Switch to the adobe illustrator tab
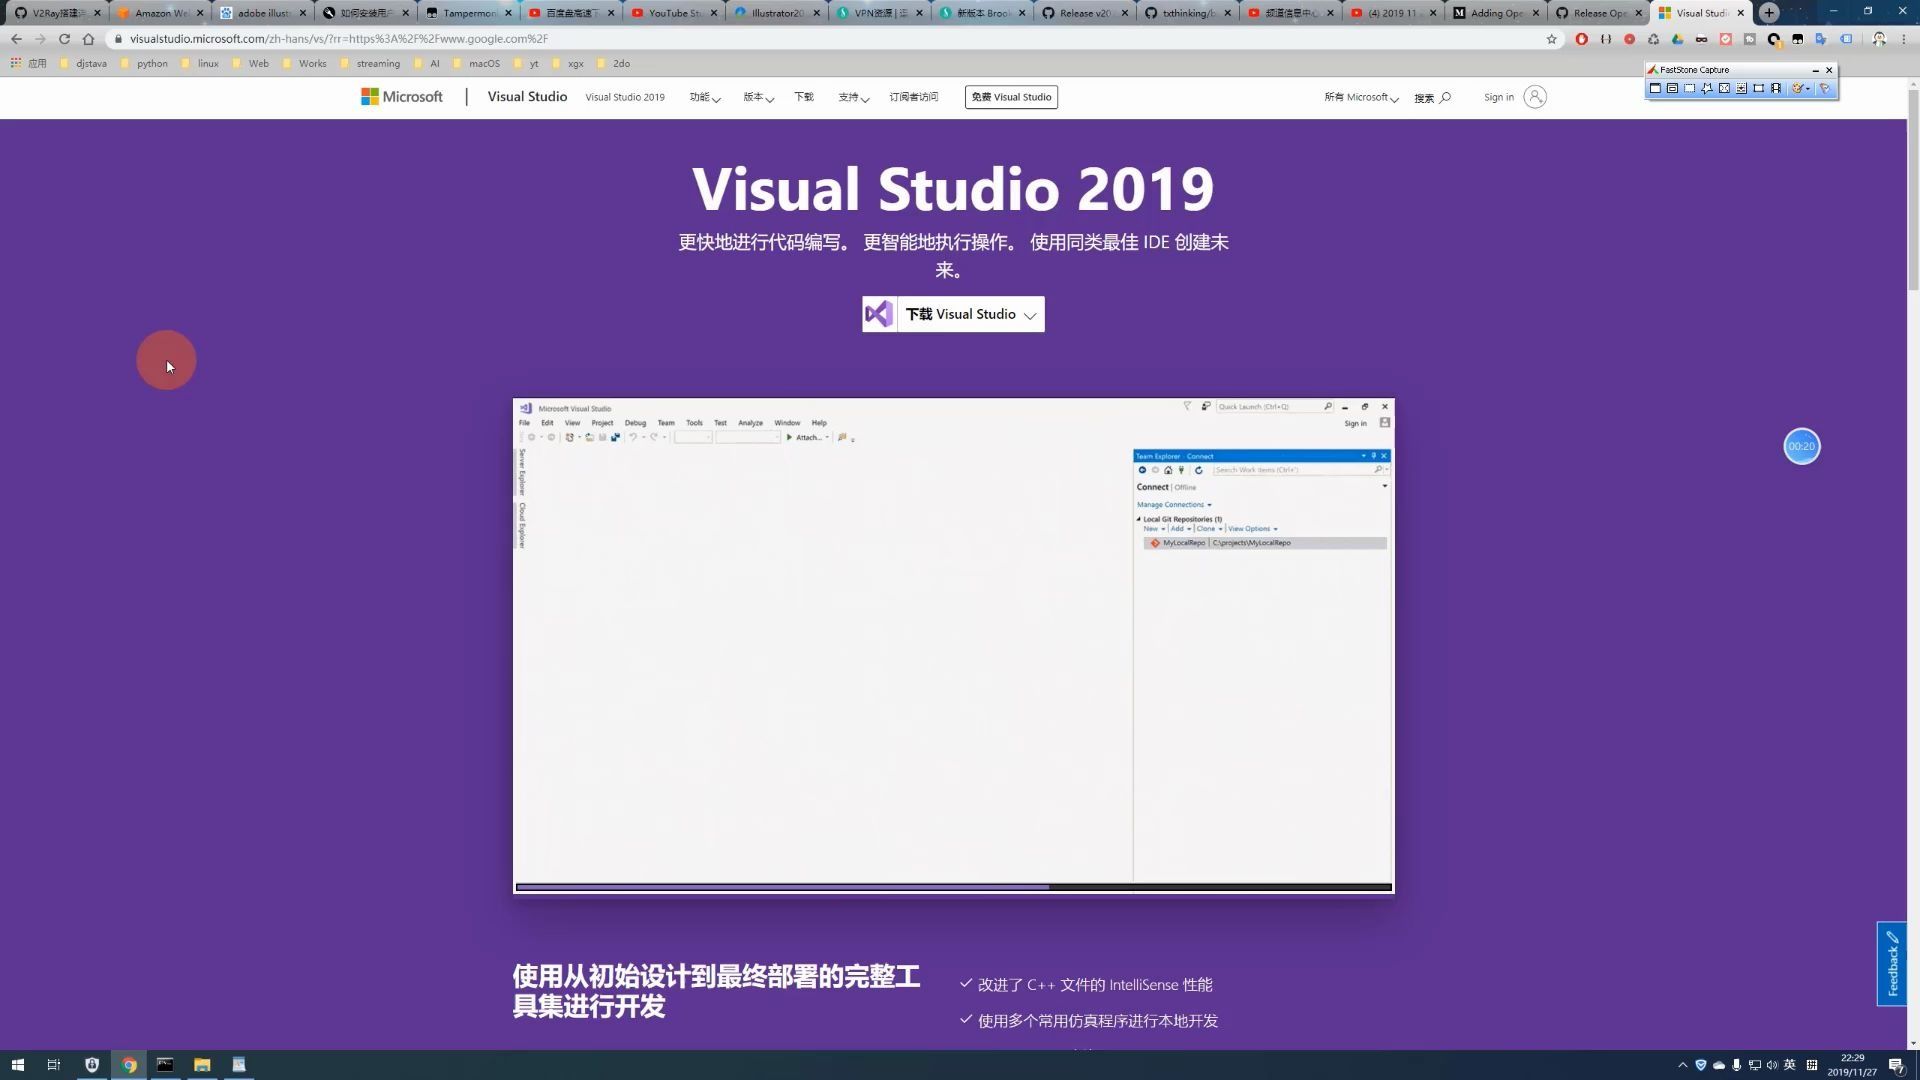 [263, 13]
